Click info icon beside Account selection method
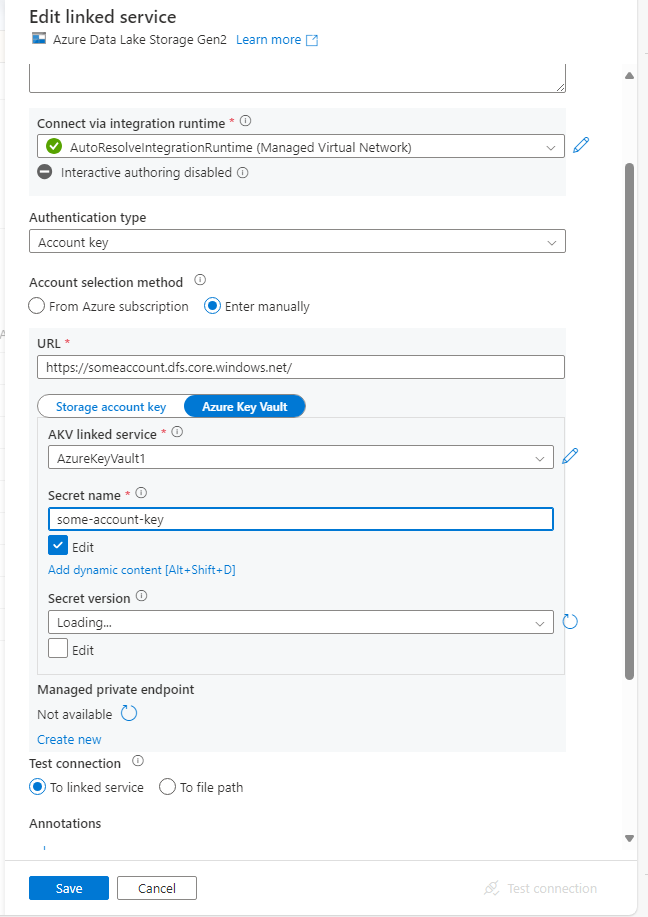Screen dimensions: 648x917 (x=199, y=281)
